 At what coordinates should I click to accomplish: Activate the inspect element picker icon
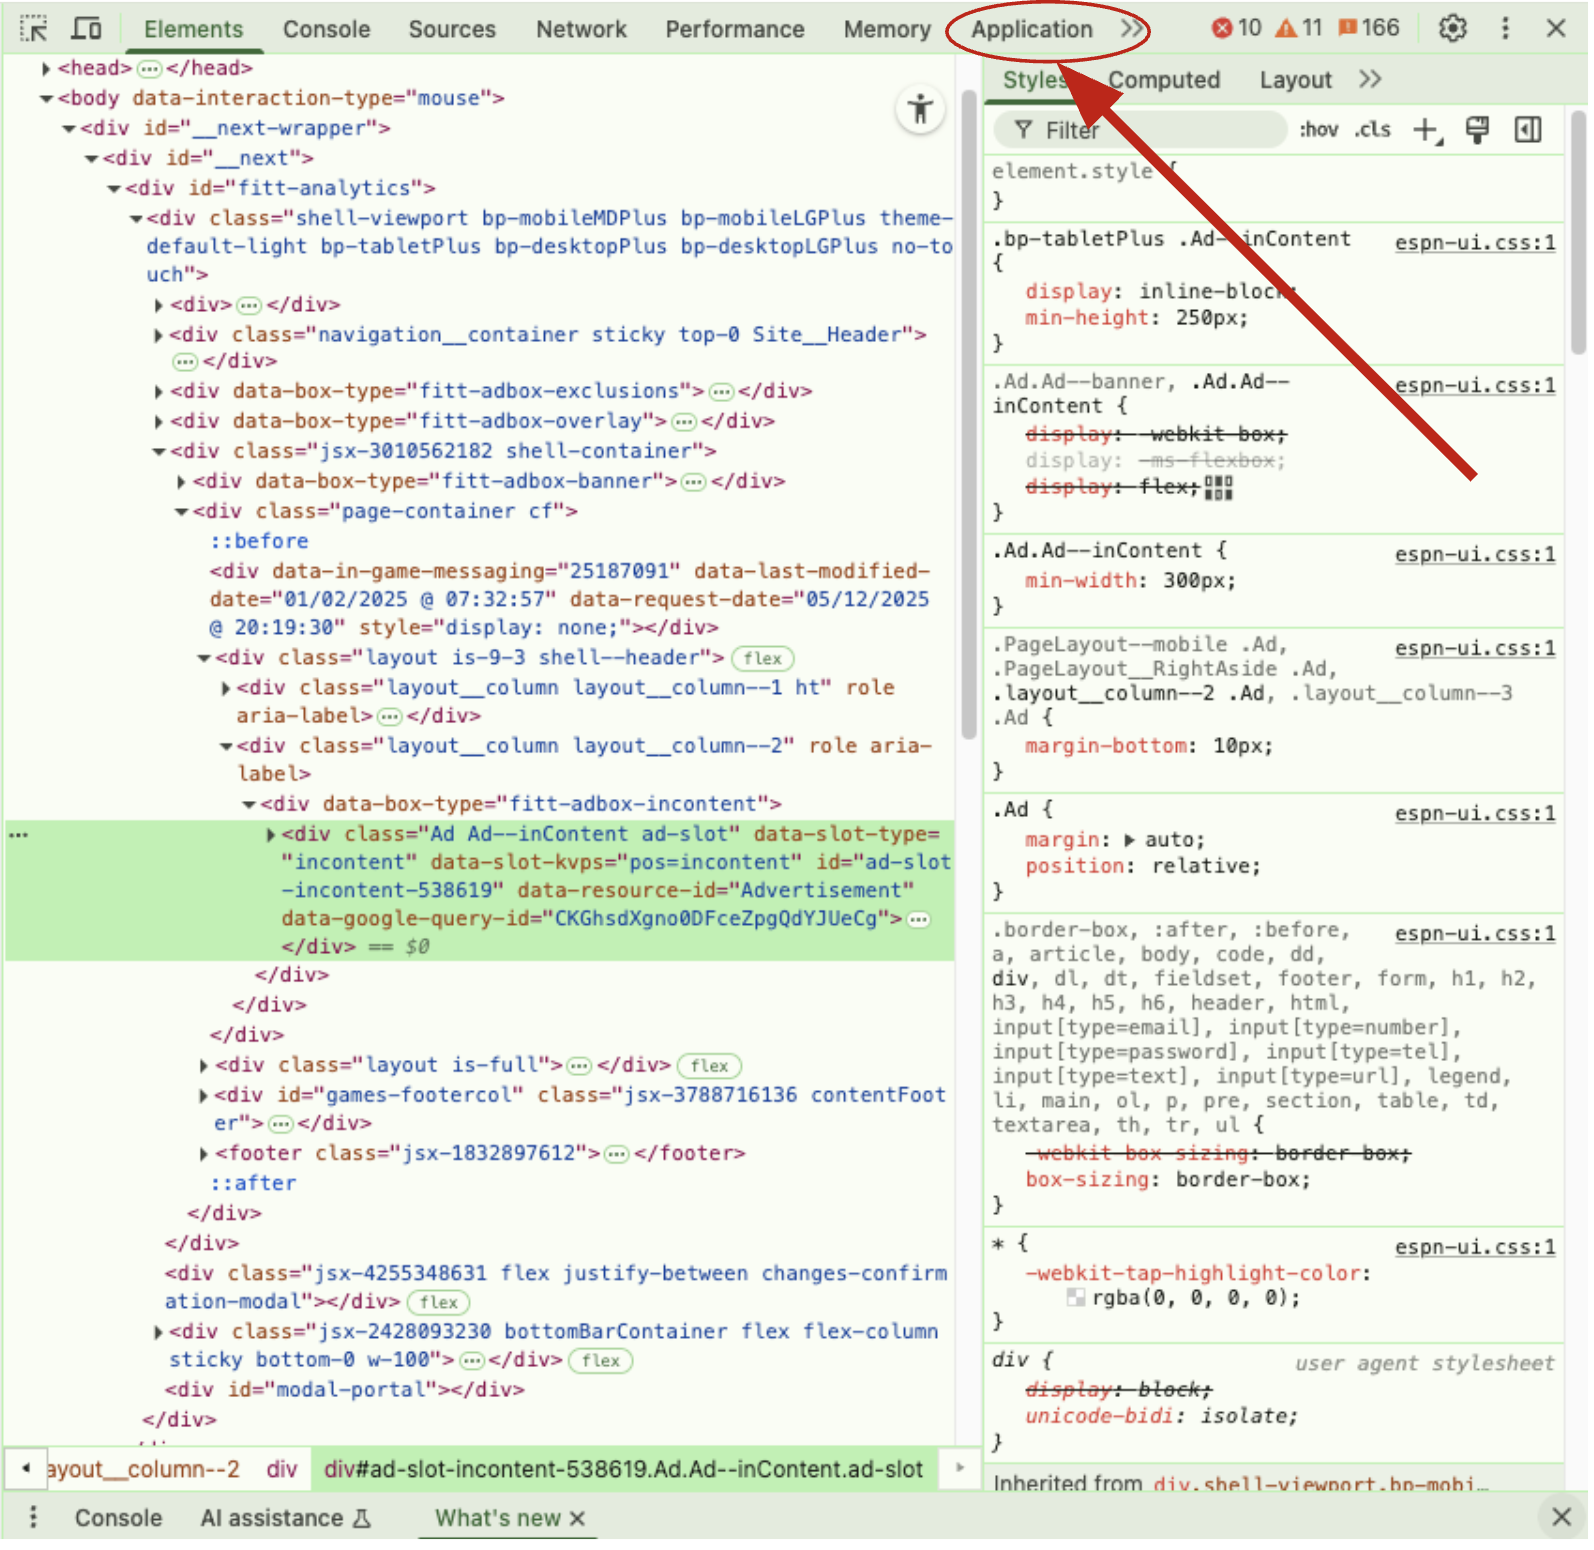[x=33, y=28]
